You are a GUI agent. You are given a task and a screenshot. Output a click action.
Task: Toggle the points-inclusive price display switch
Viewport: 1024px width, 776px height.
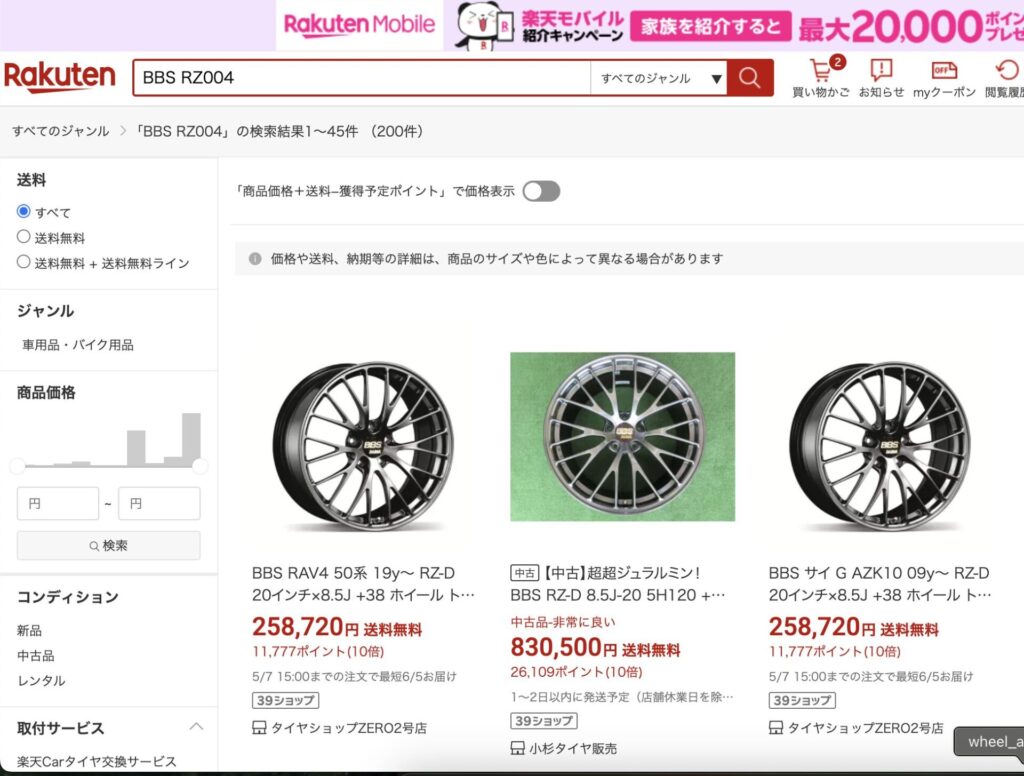(541, 191)
